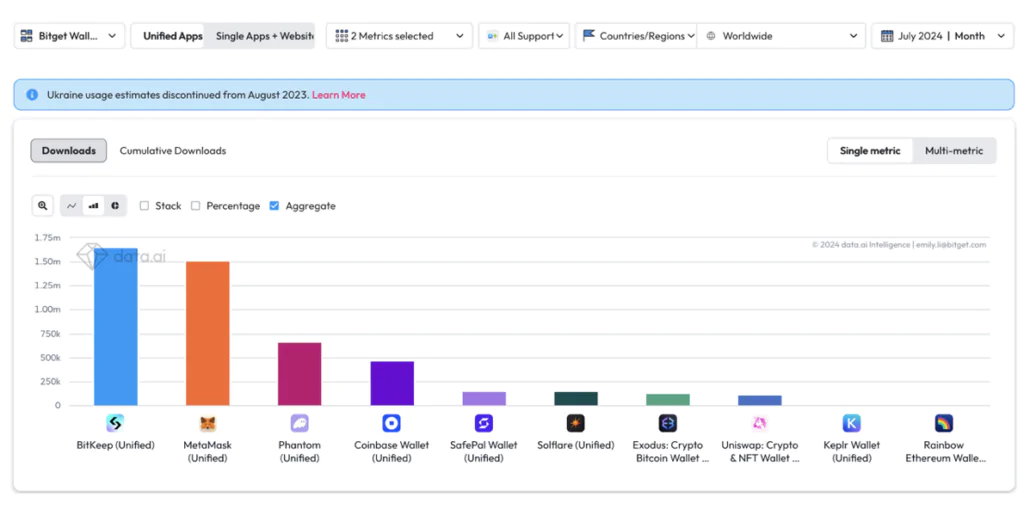The width and height of the screenshot is (1024, 521).
Task: Click the BitKeep app icon
Action: (x=115, y=423)
